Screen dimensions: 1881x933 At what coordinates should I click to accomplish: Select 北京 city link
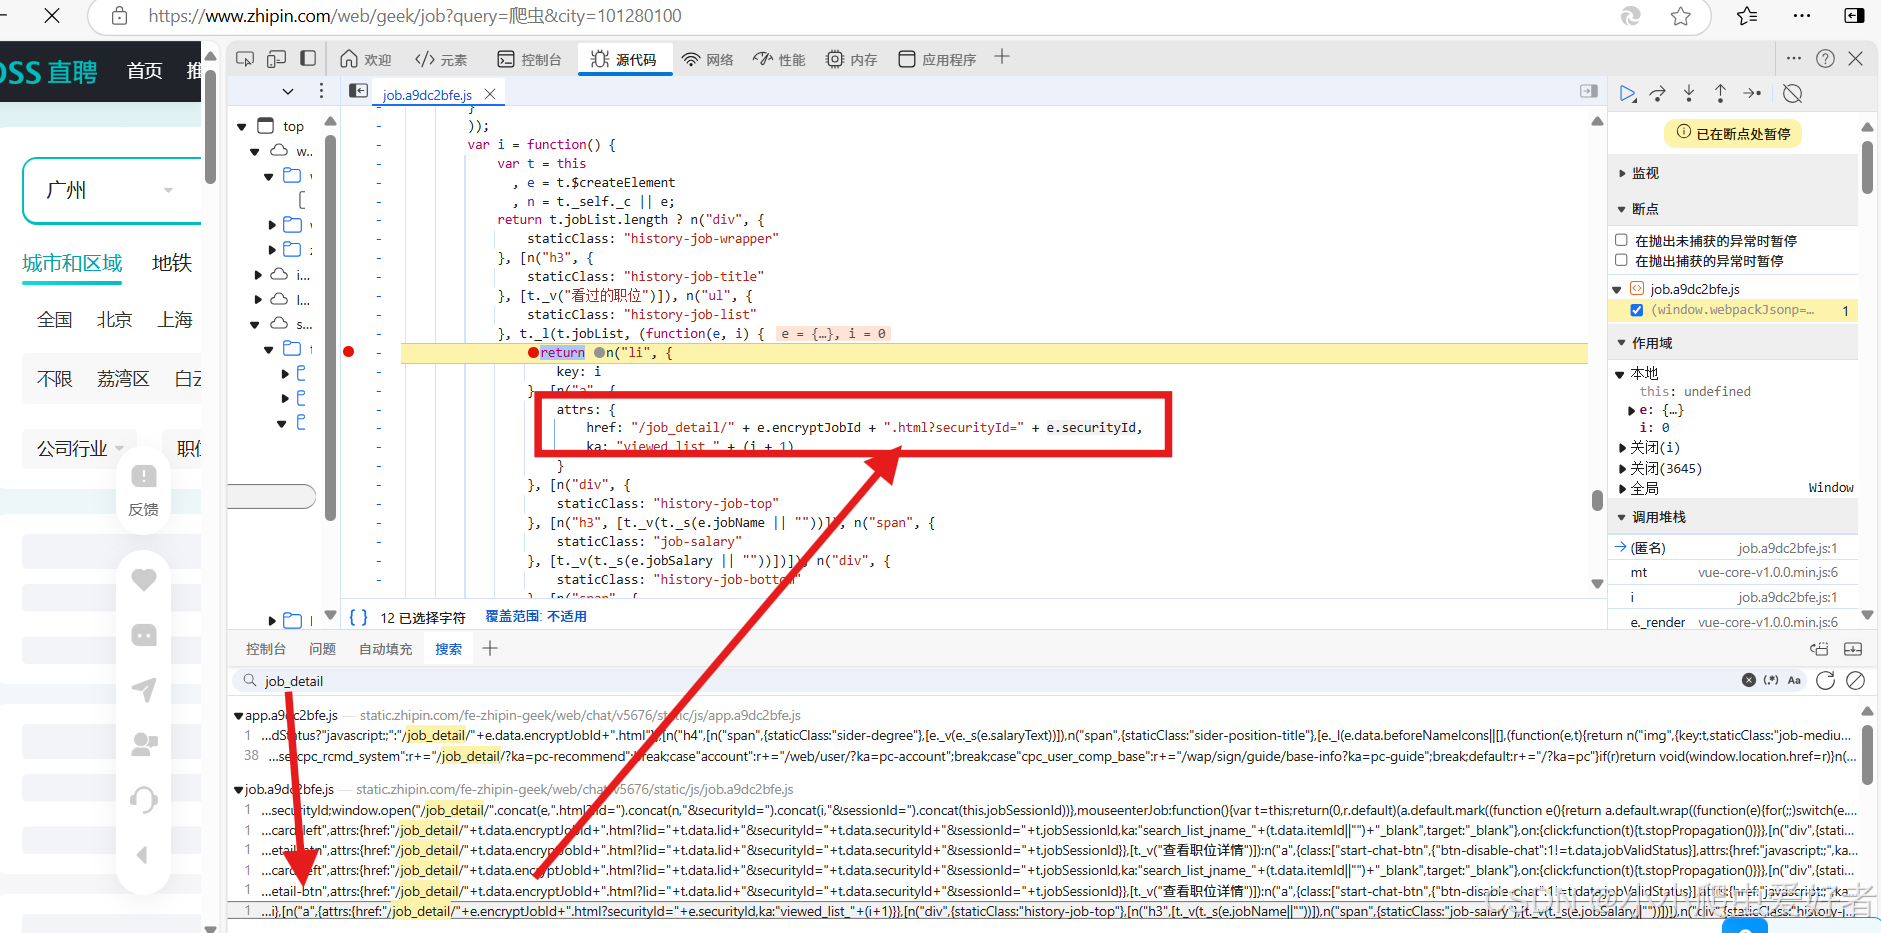coord(114,320)
